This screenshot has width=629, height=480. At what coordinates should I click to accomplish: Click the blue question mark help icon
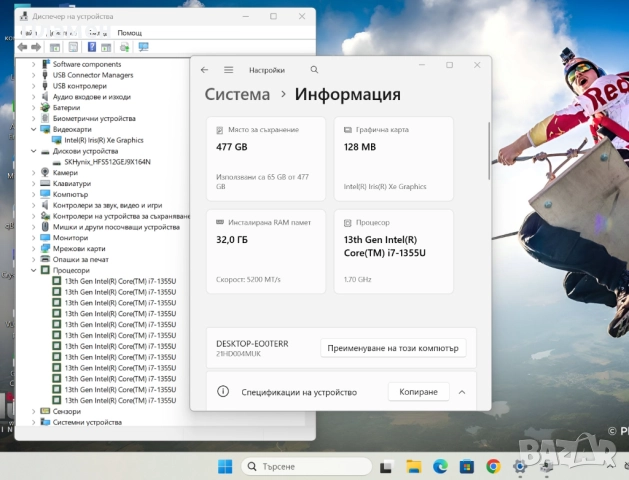[x=91, y=47]
